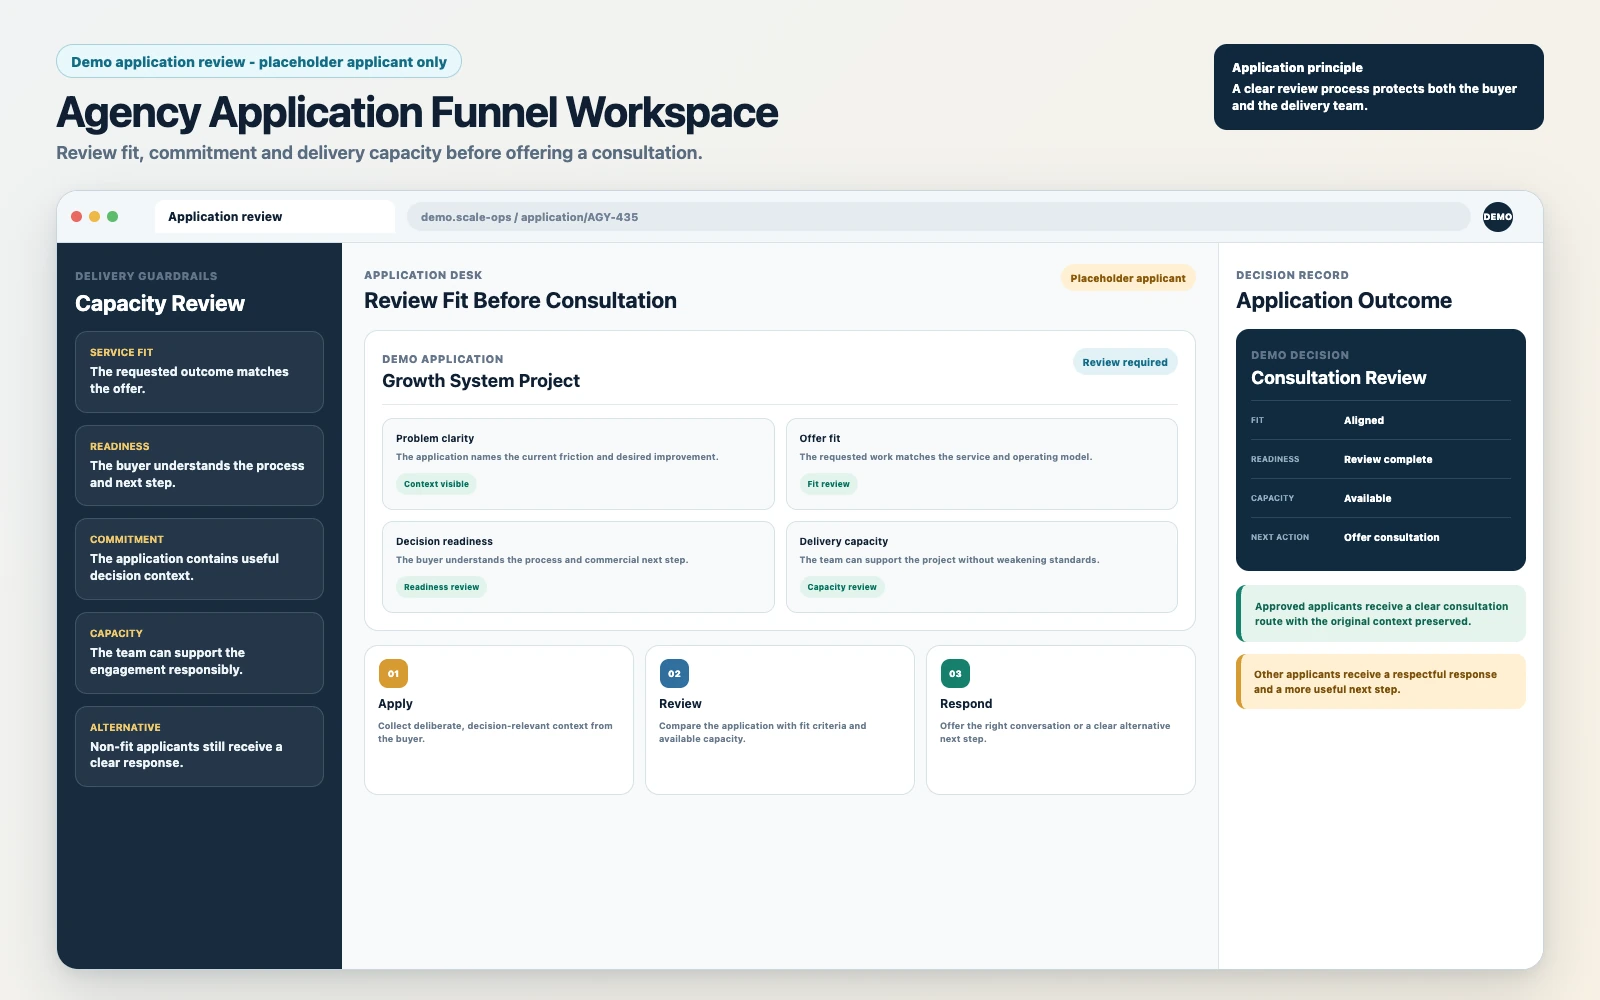
Task: Click the Demo Application label
Action: (x=443, y=359)
